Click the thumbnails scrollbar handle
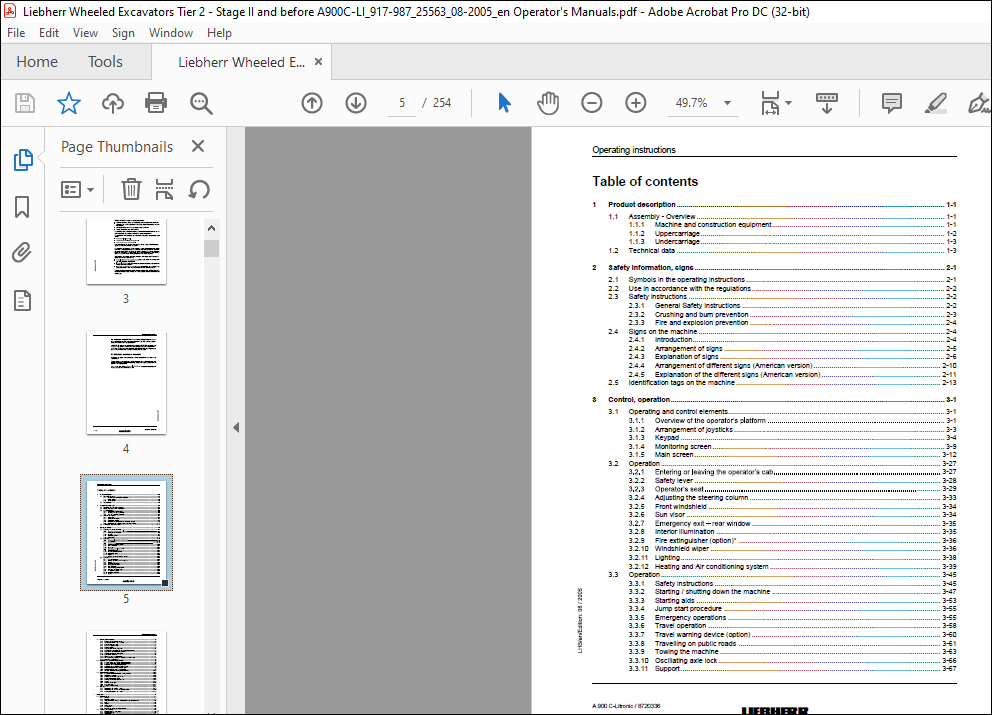 coord(211,249)
